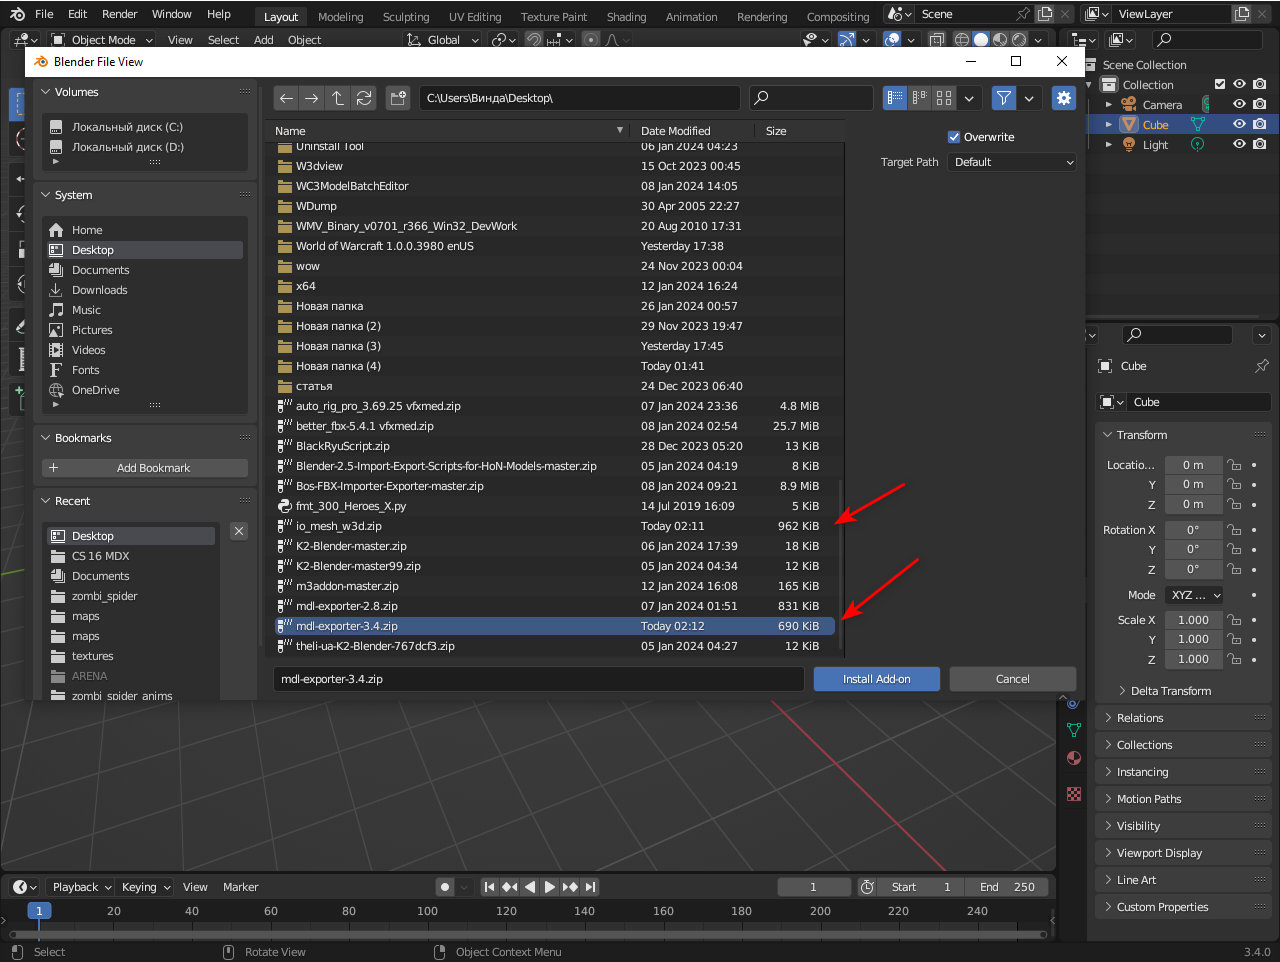
Task: Click the Install Add-on button
Action: click(x=876, y=679)
